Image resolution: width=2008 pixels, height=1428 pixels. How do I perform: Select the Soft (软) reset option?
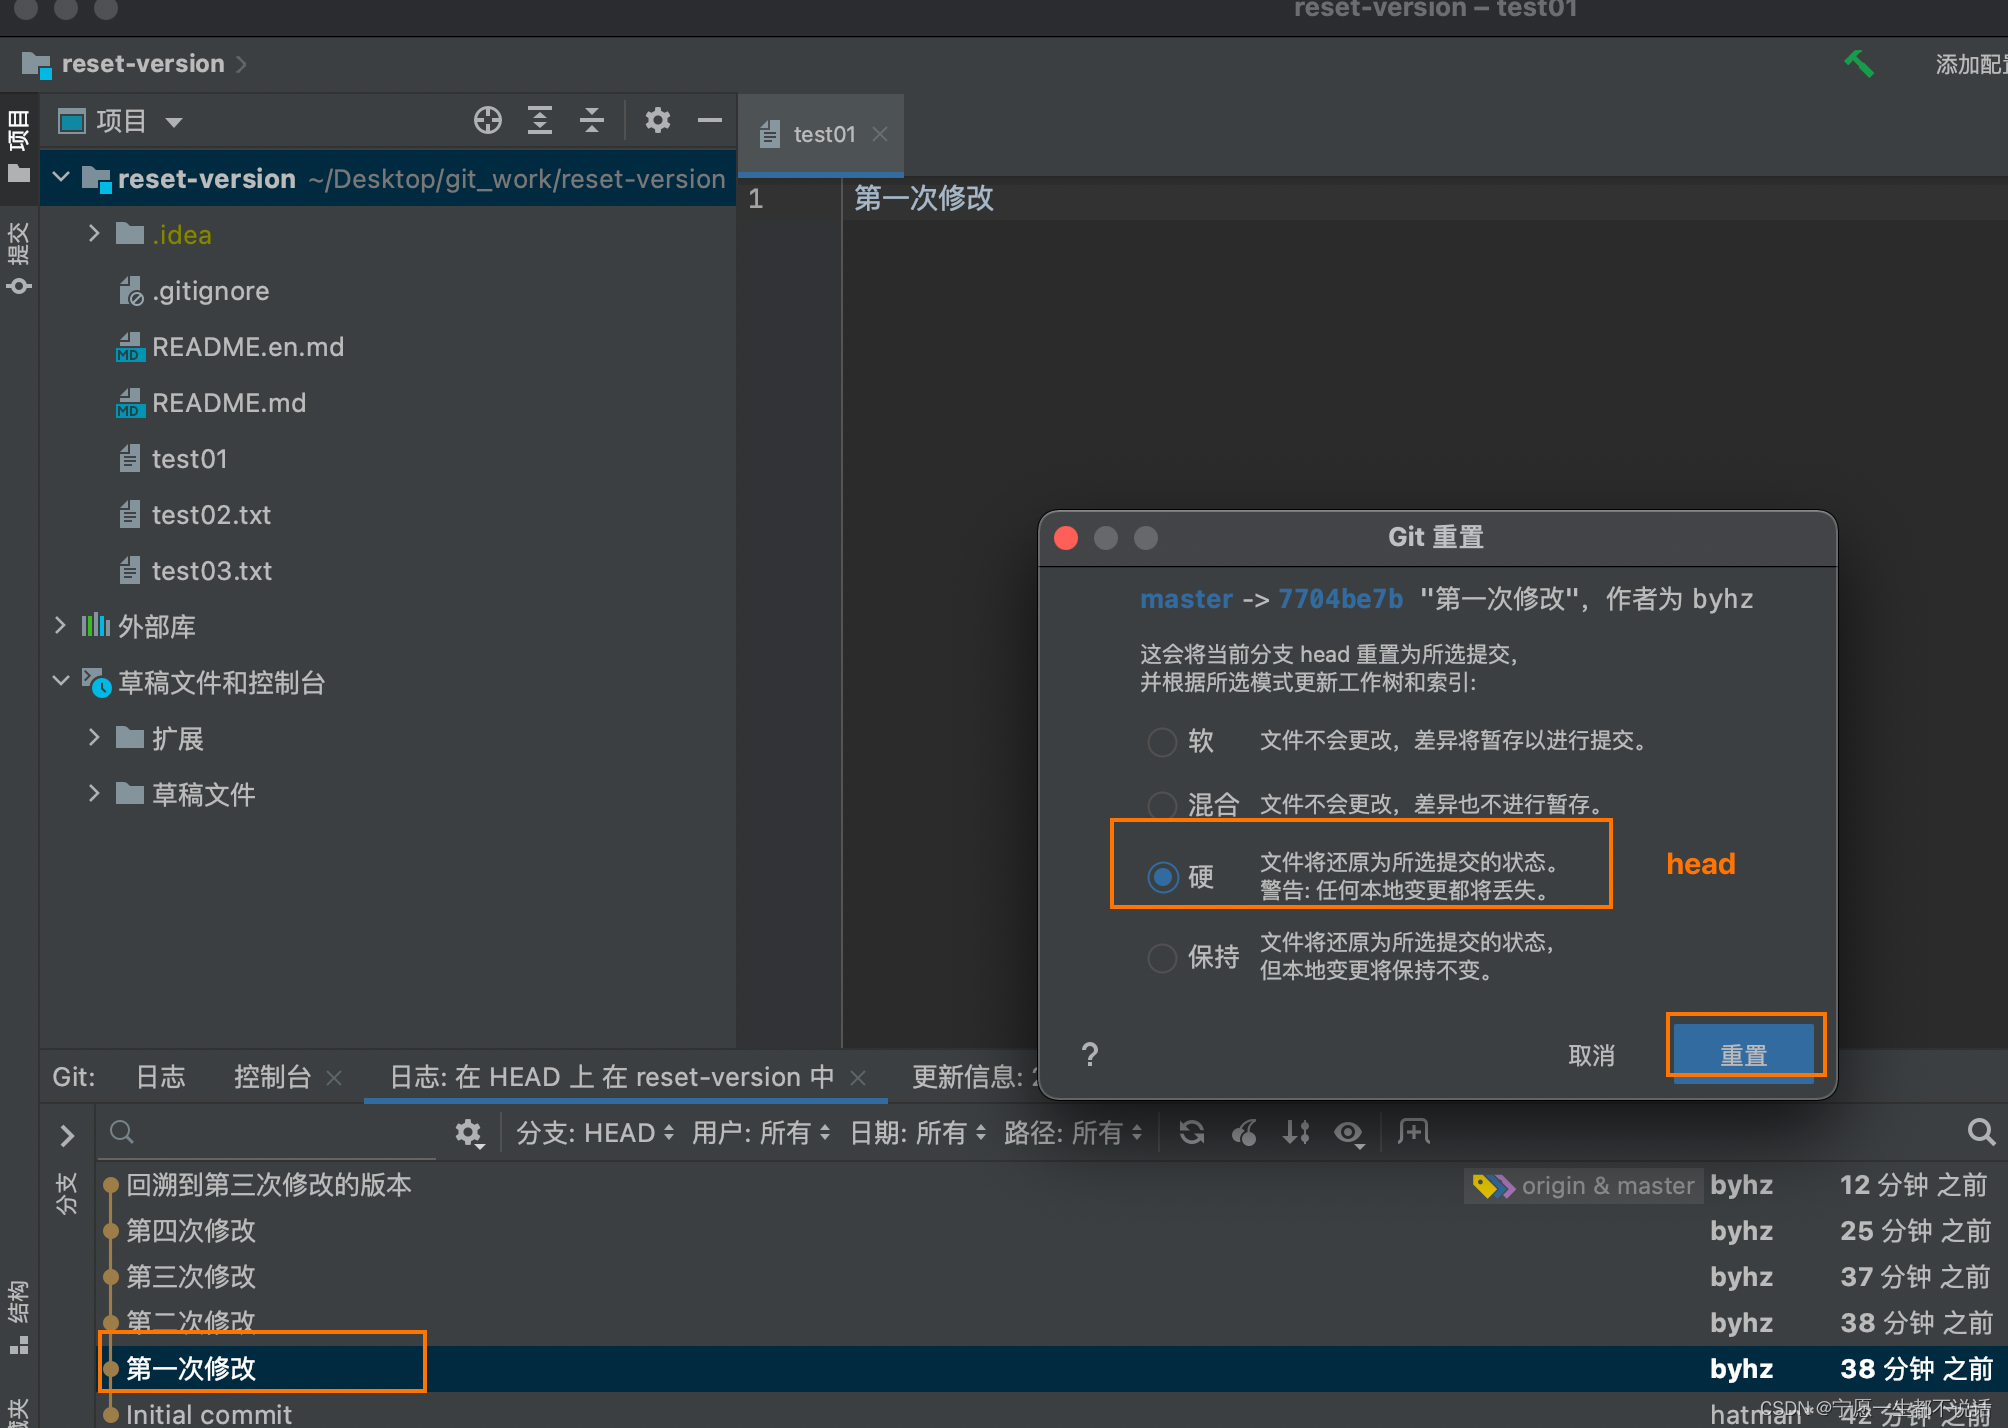click(x=1162, y=742)
